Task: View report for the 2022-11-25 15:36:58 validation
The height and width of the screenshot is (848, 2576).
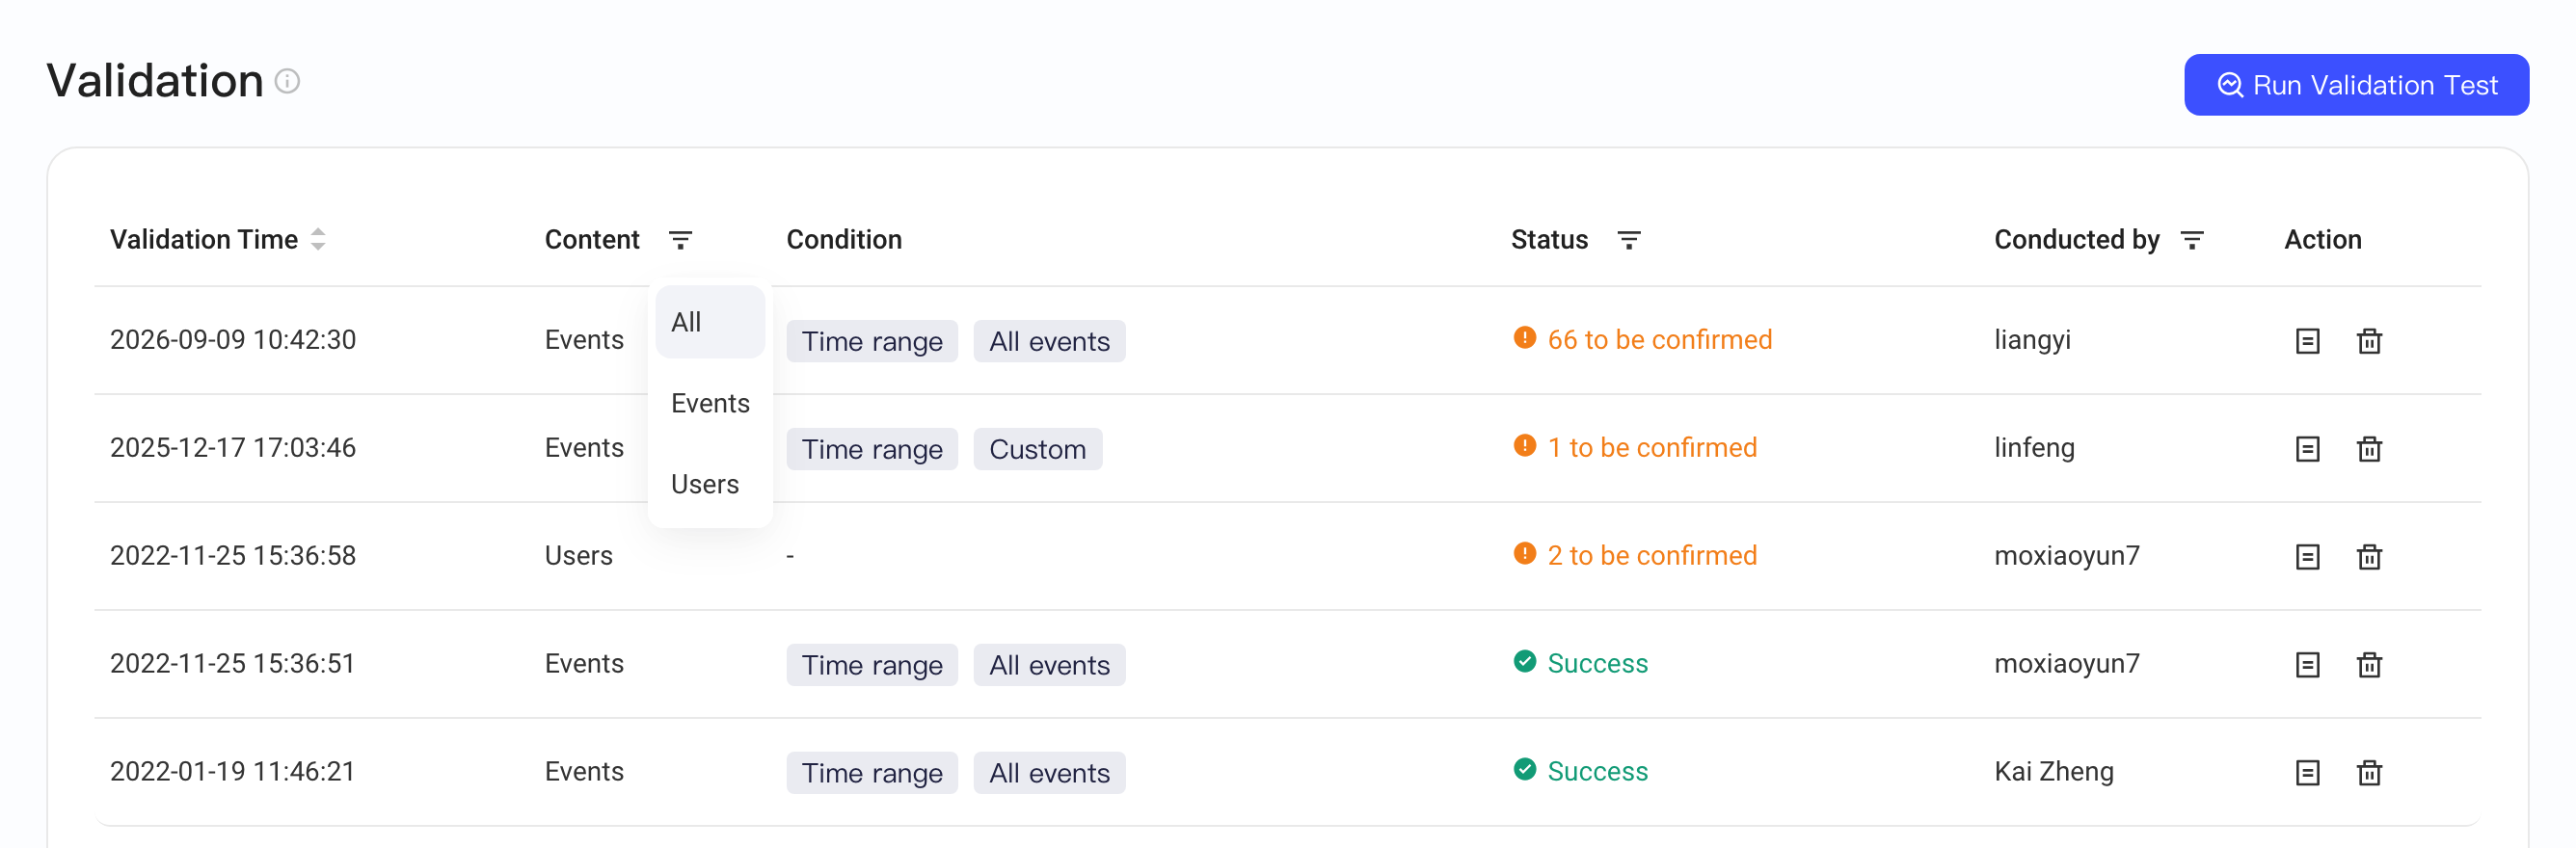Action: tap(2307, 557)
